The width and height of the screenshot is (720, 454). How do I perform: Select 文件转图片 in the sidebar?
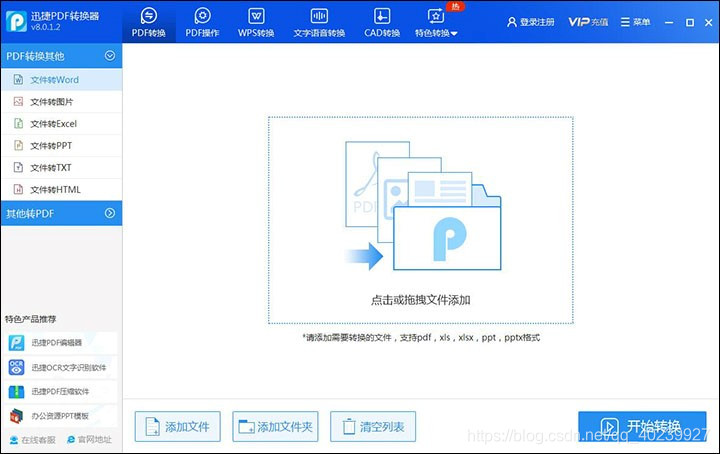click(x=62, y=102)
